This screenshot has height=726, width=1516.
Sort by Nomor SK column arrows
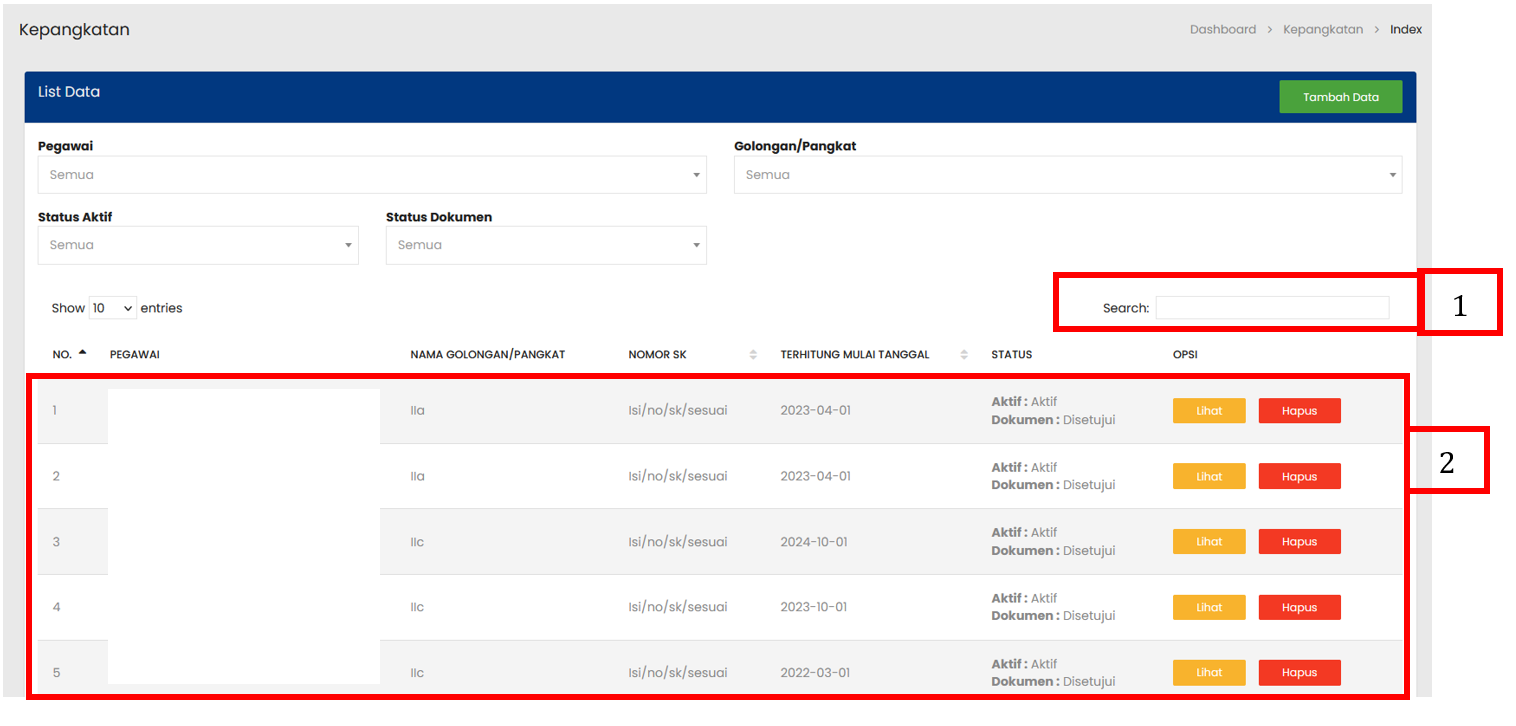tap(753, 355)
